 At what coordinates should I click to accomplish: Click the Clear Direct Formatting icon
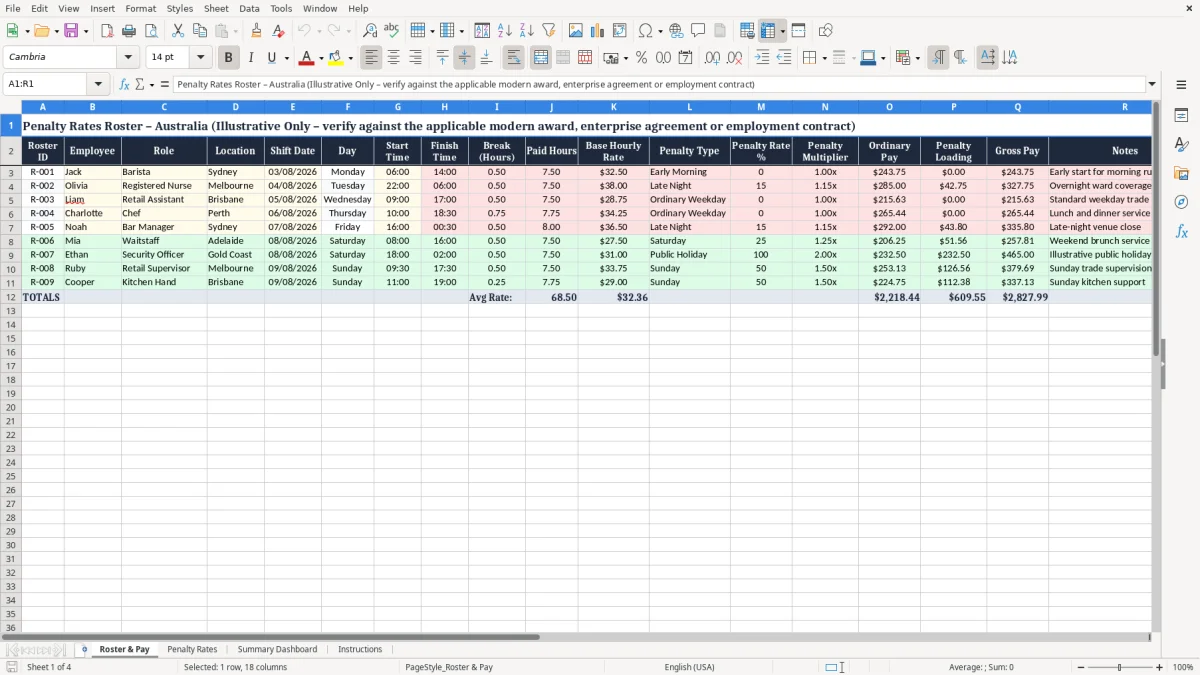(x=278, y=31)
